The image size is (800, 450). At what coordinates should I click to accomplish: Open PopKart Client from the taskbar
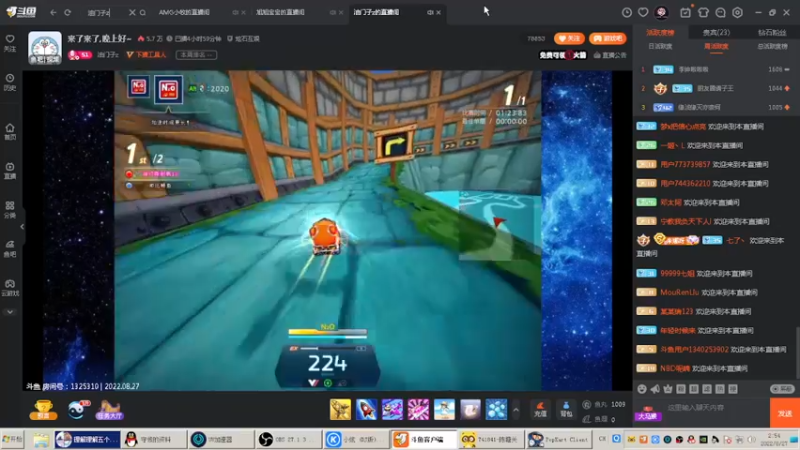point(559,439)
